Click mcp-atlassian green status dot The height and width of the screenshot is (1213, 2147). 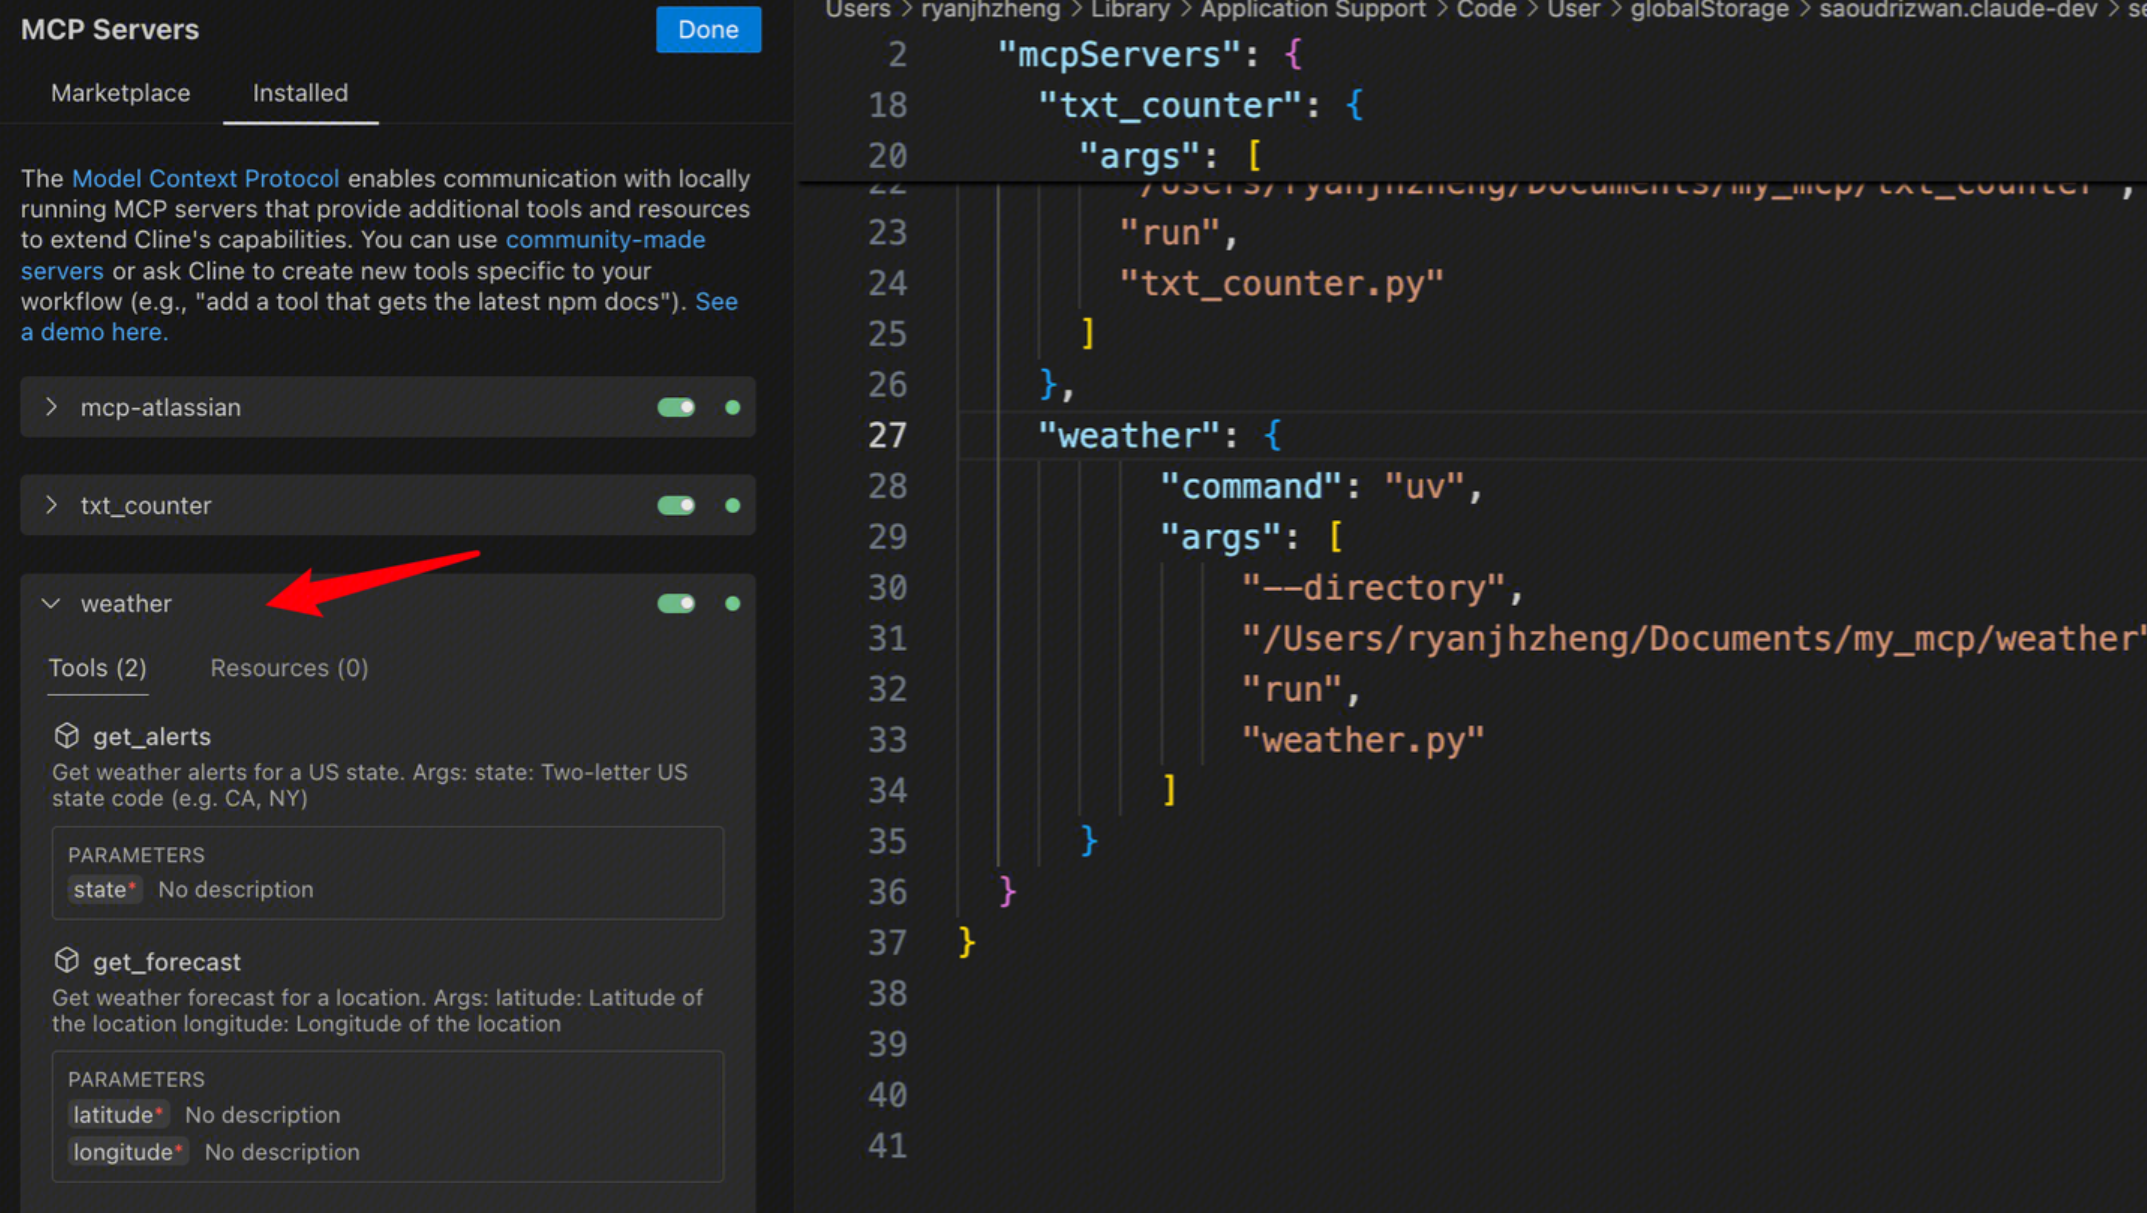click(x=732, y=407)
